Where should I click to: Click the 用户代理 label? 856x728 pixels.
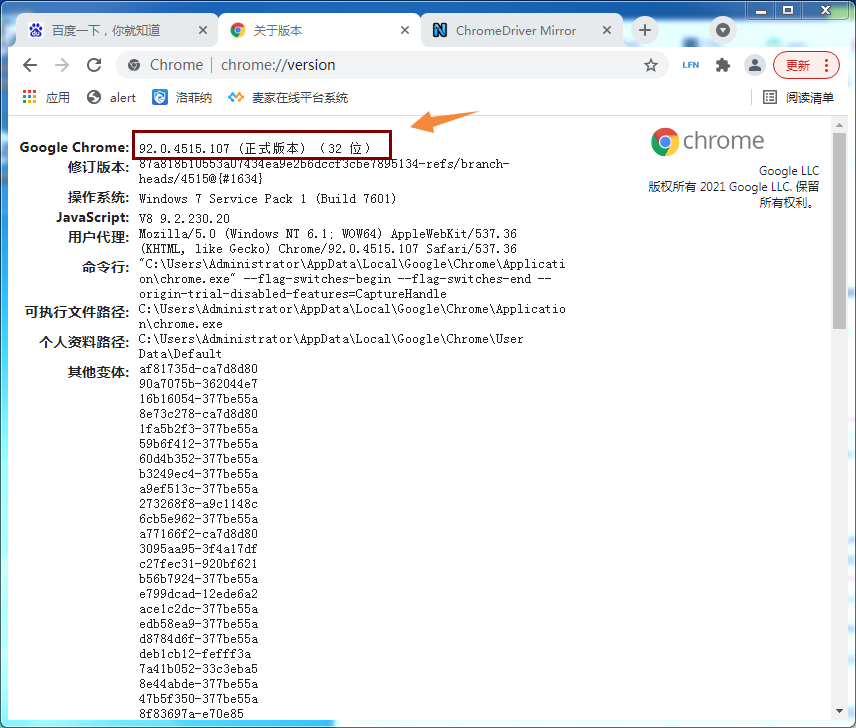pos(98,237)
